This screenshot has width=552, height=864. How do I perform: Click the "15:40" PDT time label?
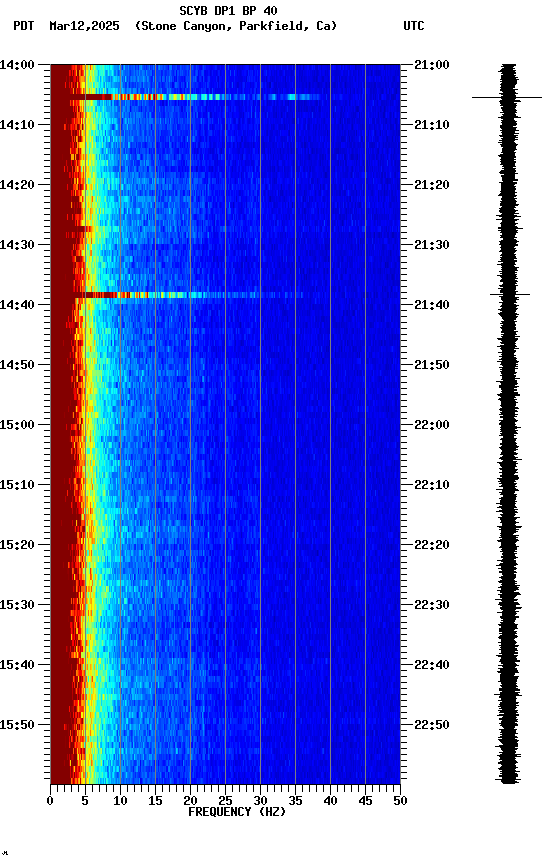click(x=17, y=665)
